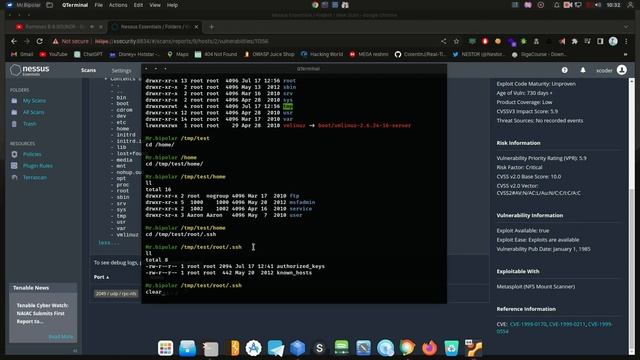The width and height of the screenshot is (640, 360).
Task: Click Read More in Tenable News
Action: (x=61, y=337)
